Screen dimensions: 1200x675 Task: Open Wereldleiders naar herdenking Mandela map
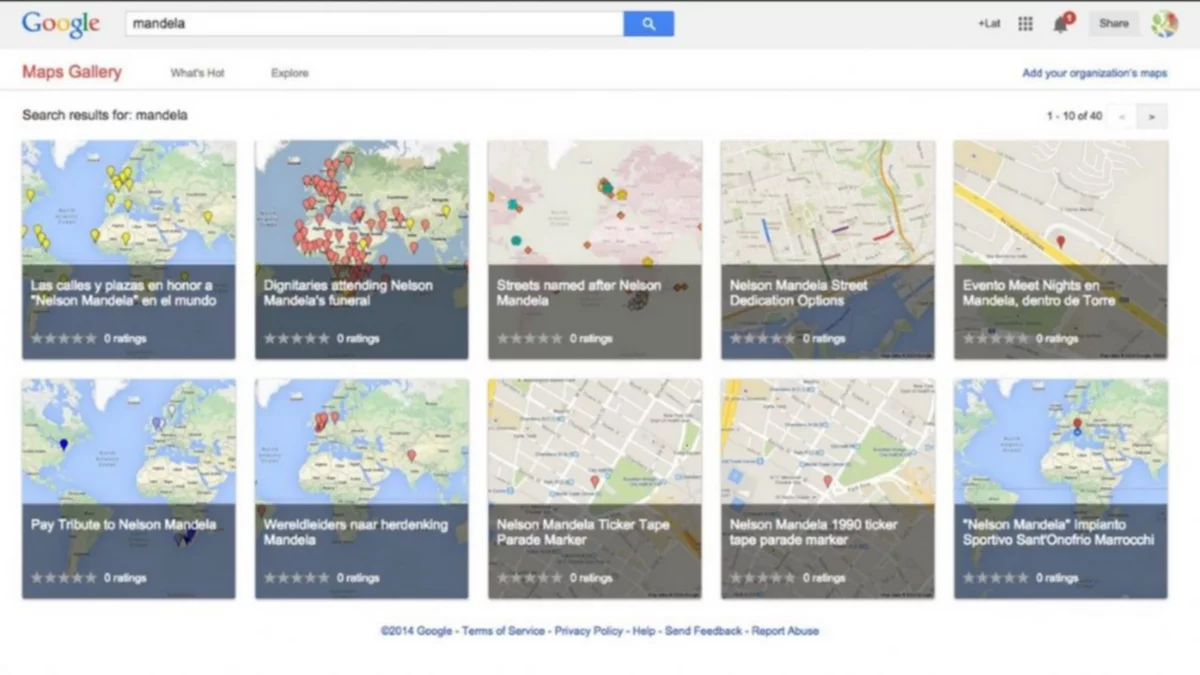click(x=361, y=489)
